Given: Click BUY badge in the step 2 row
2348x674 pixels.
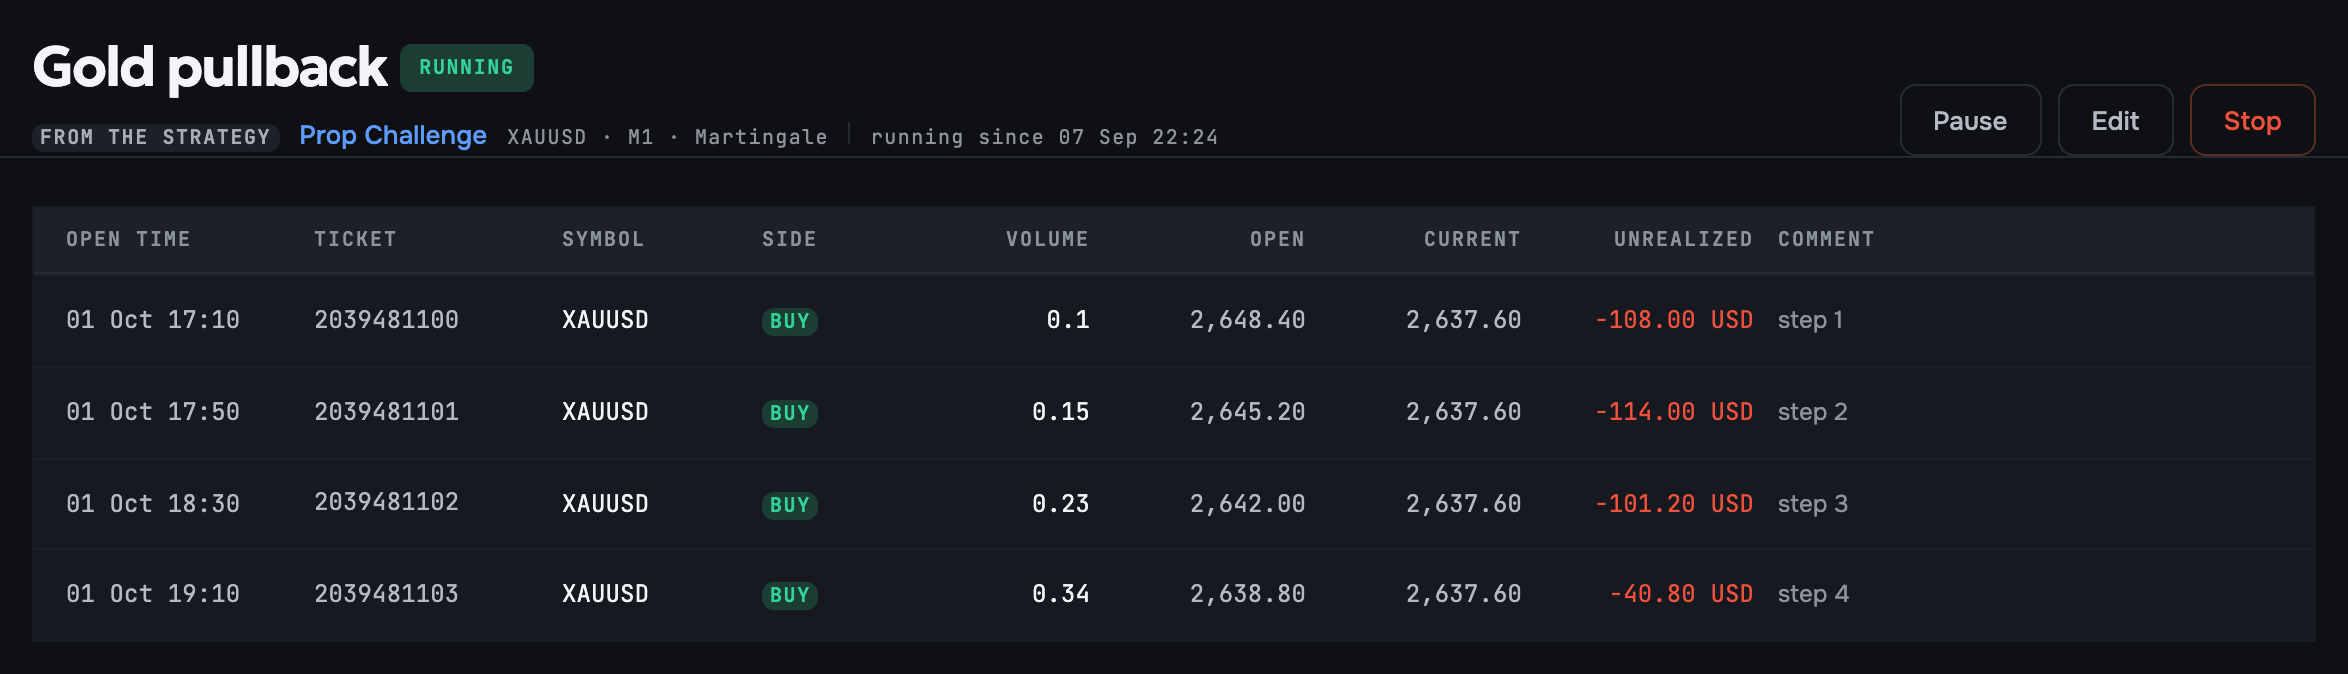Looking at the screenshot, I should coord(790,413).
